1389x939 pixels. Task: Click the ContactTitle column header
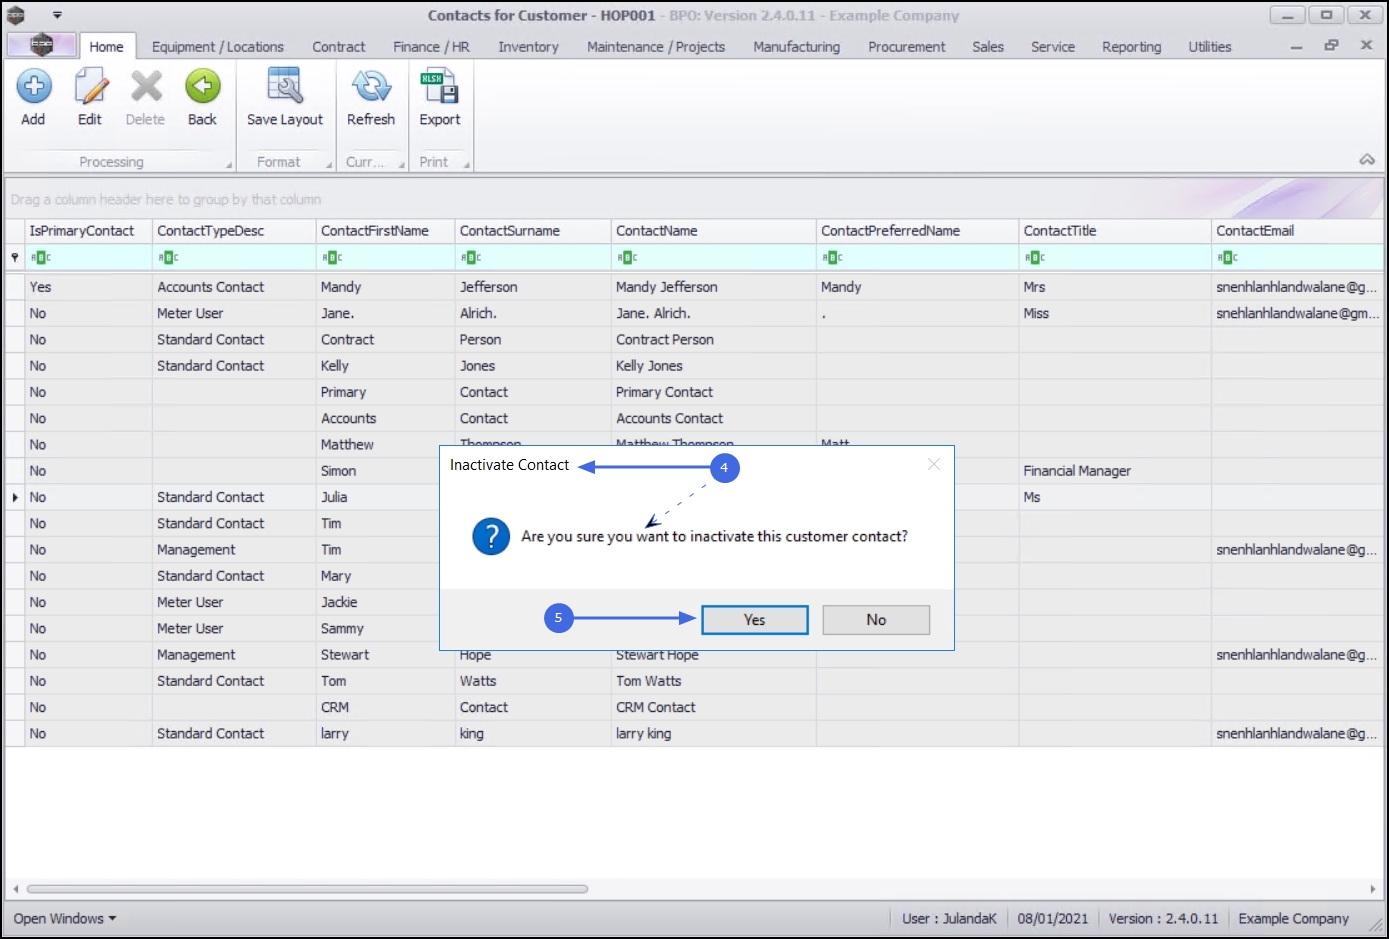tap(1115, 231)
